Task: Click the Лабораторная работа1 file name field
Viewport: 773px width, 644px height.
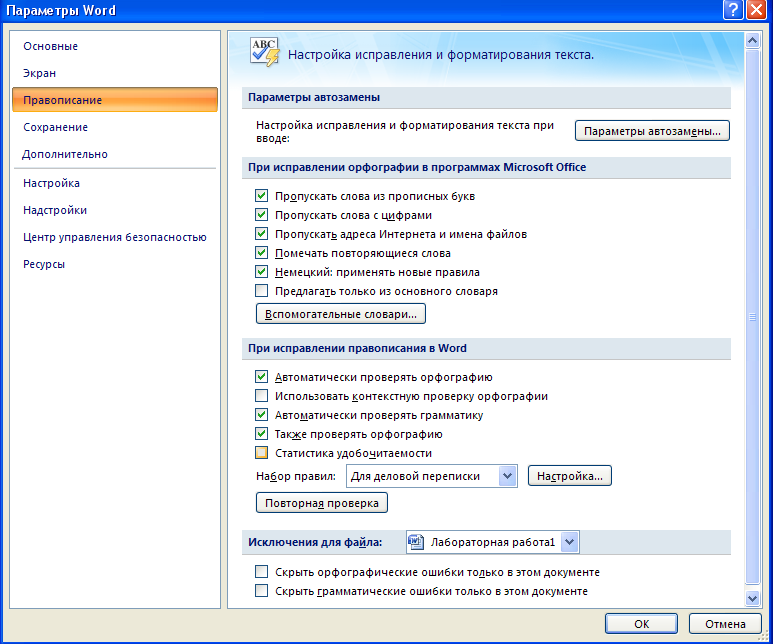Action: [x=492, y=542]
